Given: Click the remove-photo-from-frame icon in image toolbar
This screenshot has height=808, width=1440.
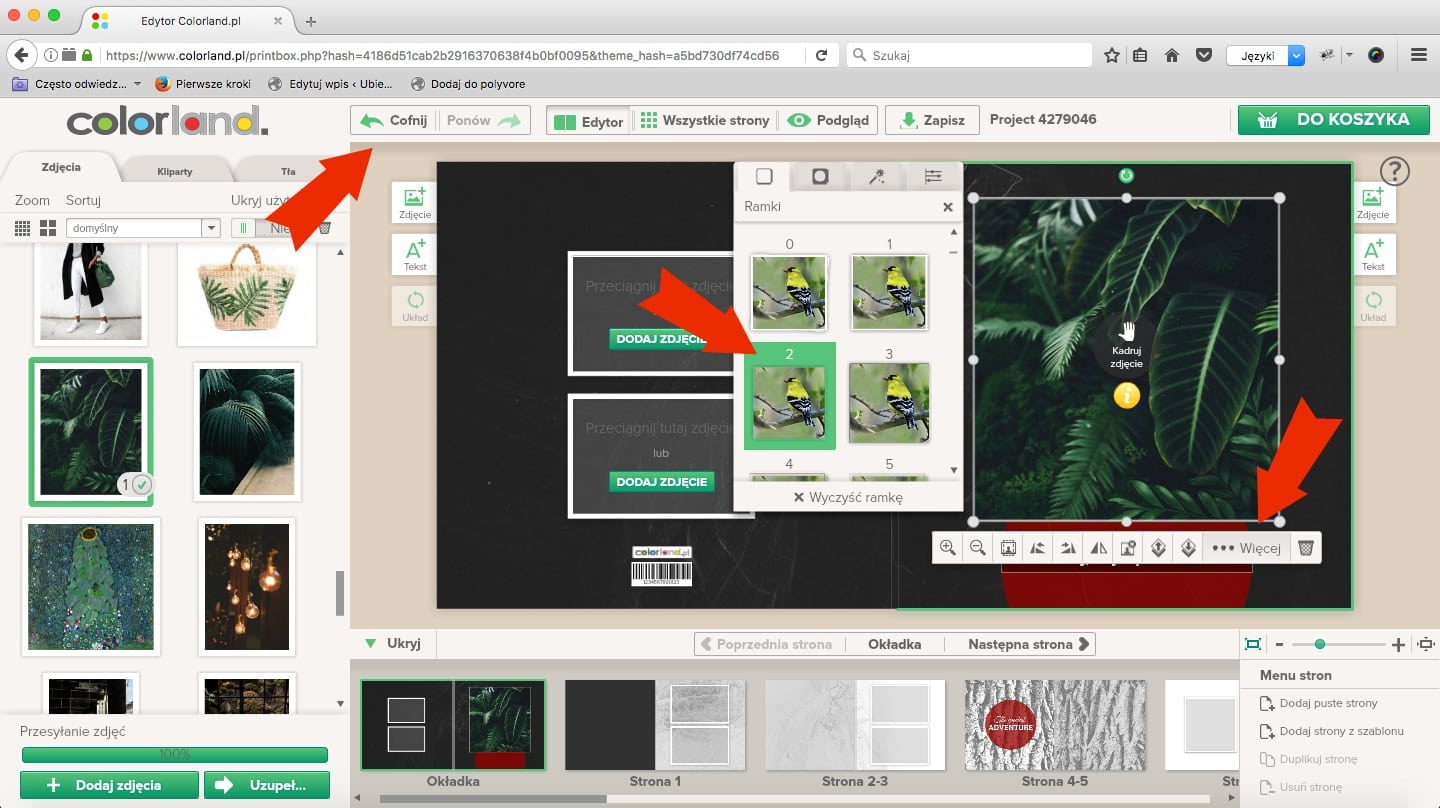Looking at the screenshot, I should click(x=1128, y=547).
